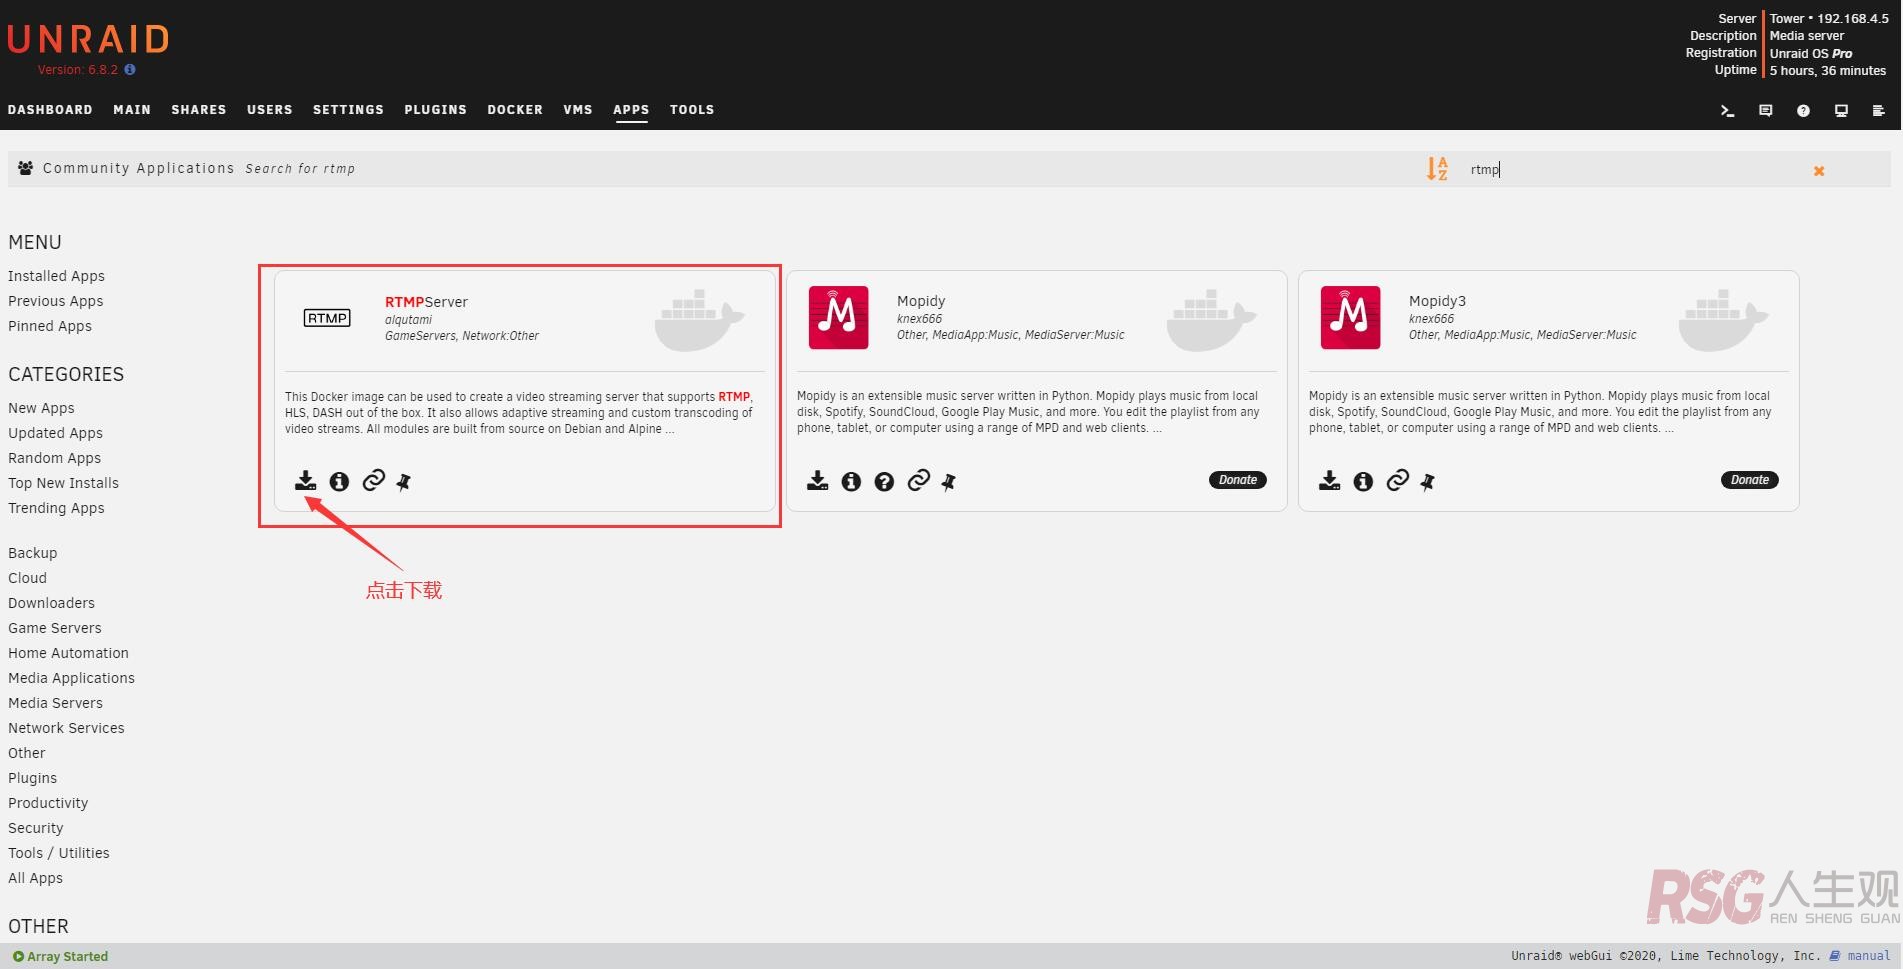Open the info monitor icon in the header

1841,111
